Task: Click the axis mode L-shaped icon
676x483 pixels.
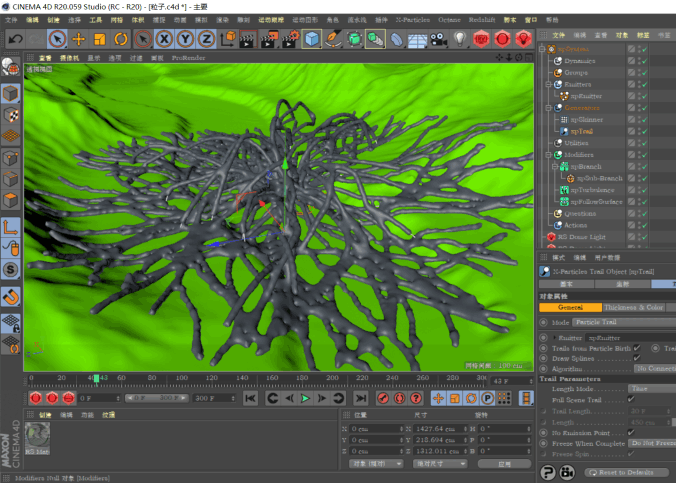Action: 10,227
